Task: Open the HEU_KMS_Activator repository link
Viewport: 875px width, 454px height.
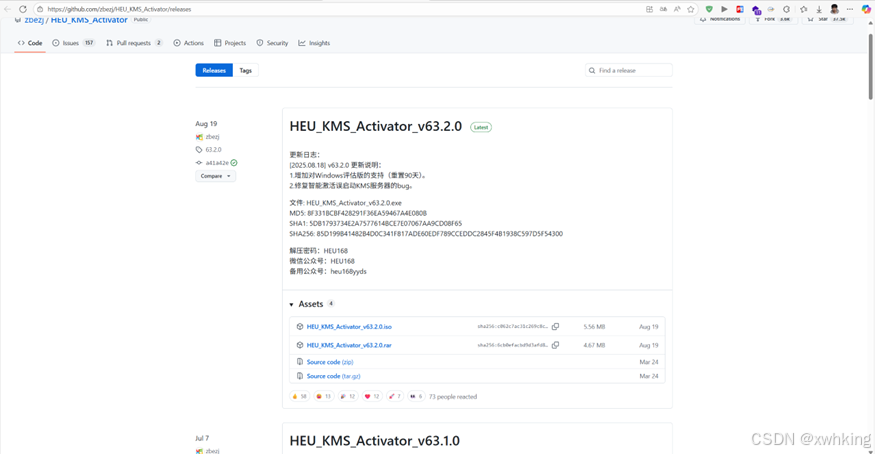Action: 89,20
